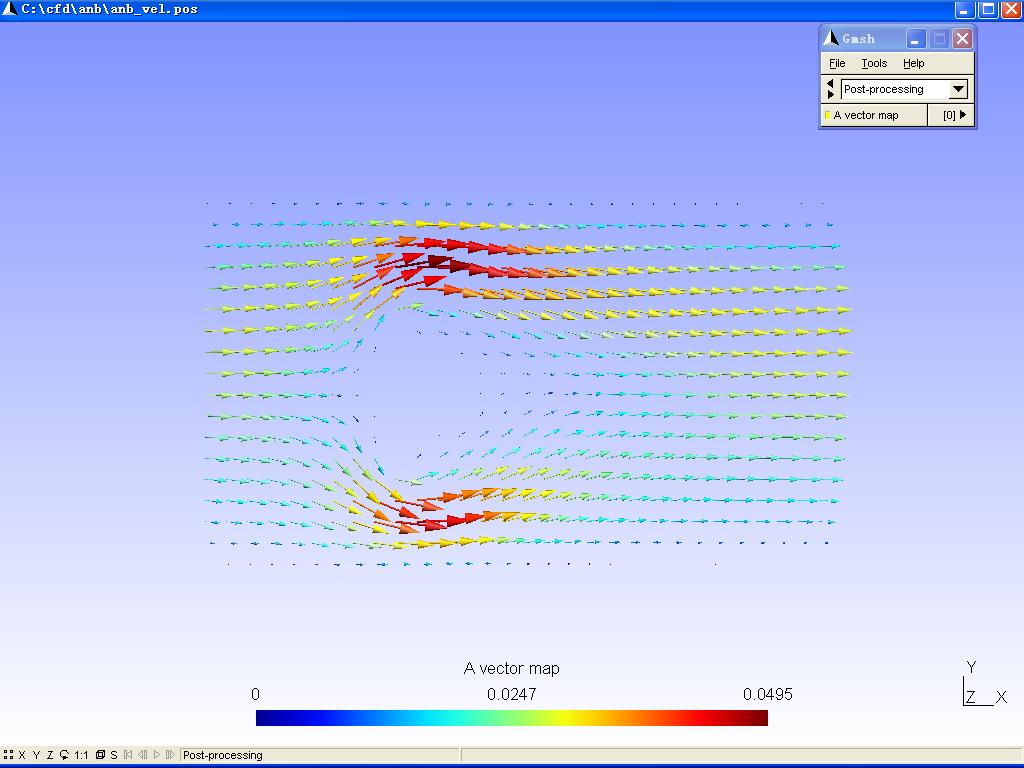The height and width of the screenshot is (768, 1024).
Task: Open the Help menu
Action: [x=913, y=63]
